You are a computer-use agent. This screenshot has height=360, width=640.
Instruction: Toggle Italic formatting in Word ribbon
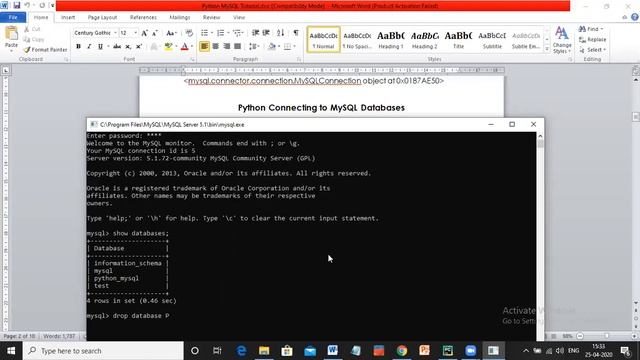(89, 47)
